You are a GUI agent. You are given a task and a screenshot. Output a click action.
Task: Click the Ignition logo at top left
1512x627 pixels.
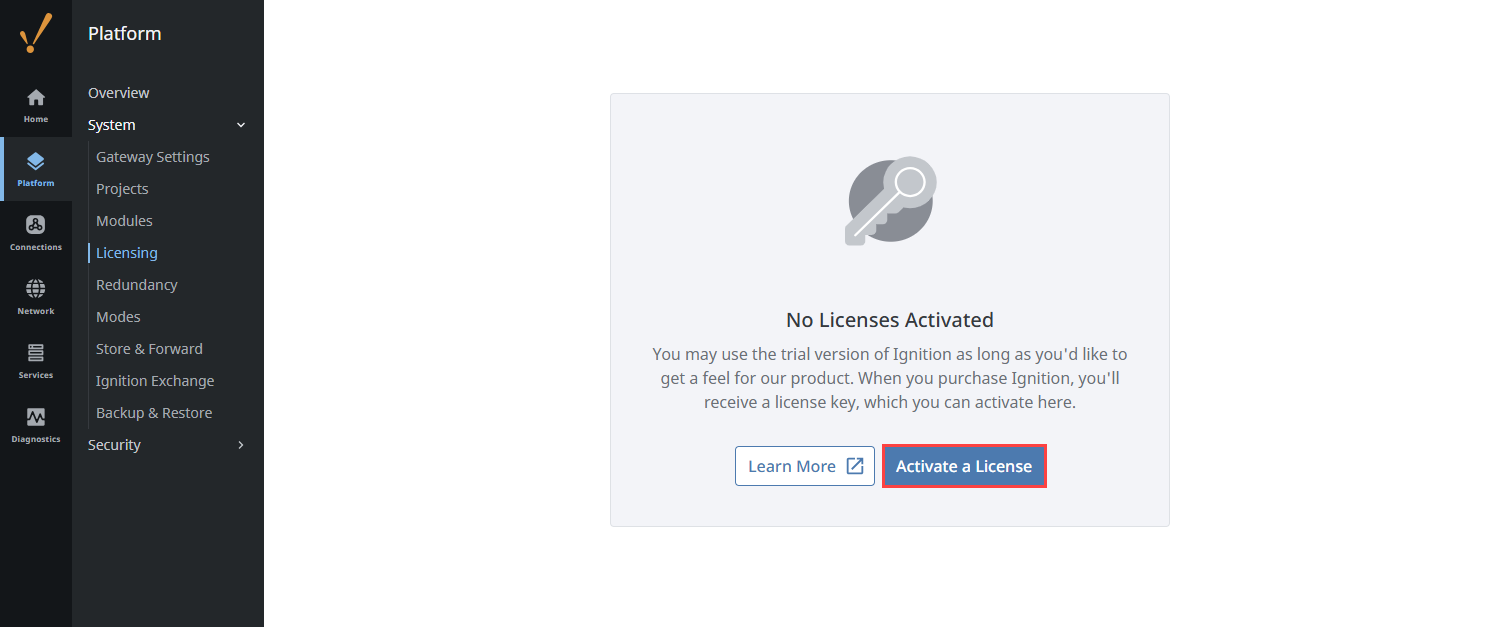(36, 33)
